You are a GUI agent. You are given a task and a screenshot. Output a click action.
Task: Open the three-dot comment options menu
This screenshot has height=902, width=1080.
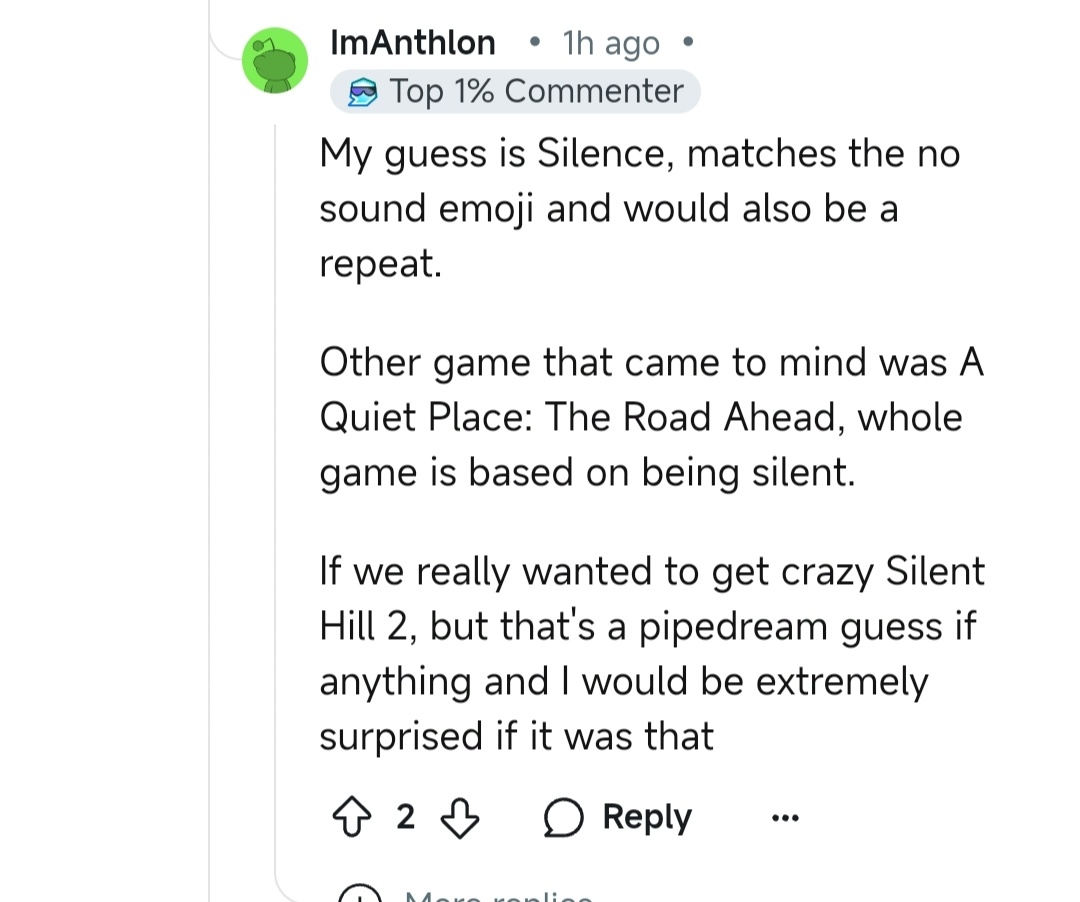click(x=786, y=818)
